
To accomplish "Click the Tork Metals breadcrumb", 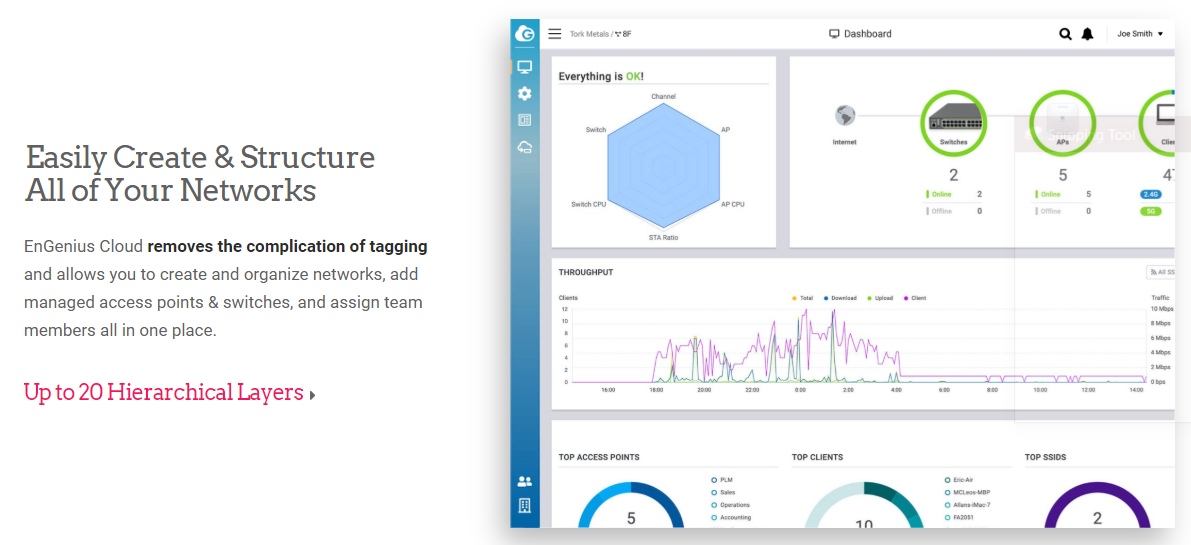I will (x=589, y=34).
